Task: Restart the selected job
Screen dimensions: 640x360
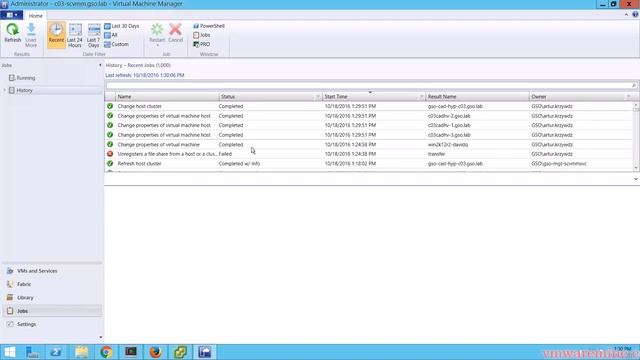Action: [x=157, y=34]
